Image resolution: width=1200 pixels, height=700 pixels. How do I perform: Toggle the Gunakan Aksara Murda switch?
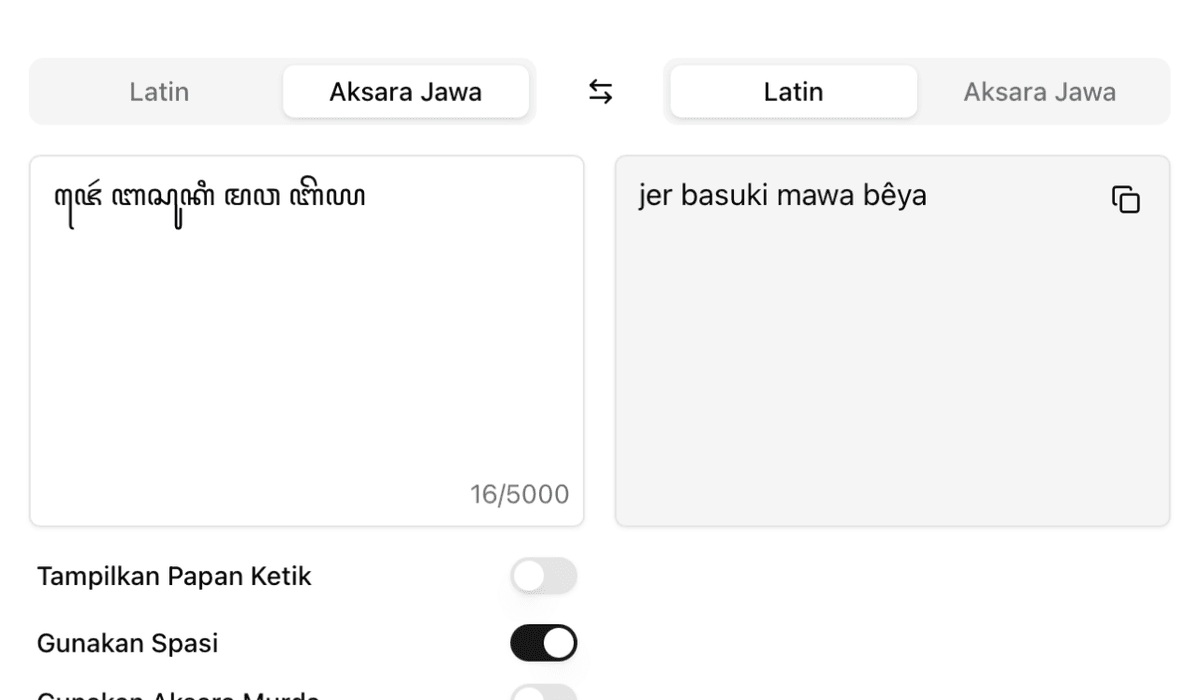(543, 694)
